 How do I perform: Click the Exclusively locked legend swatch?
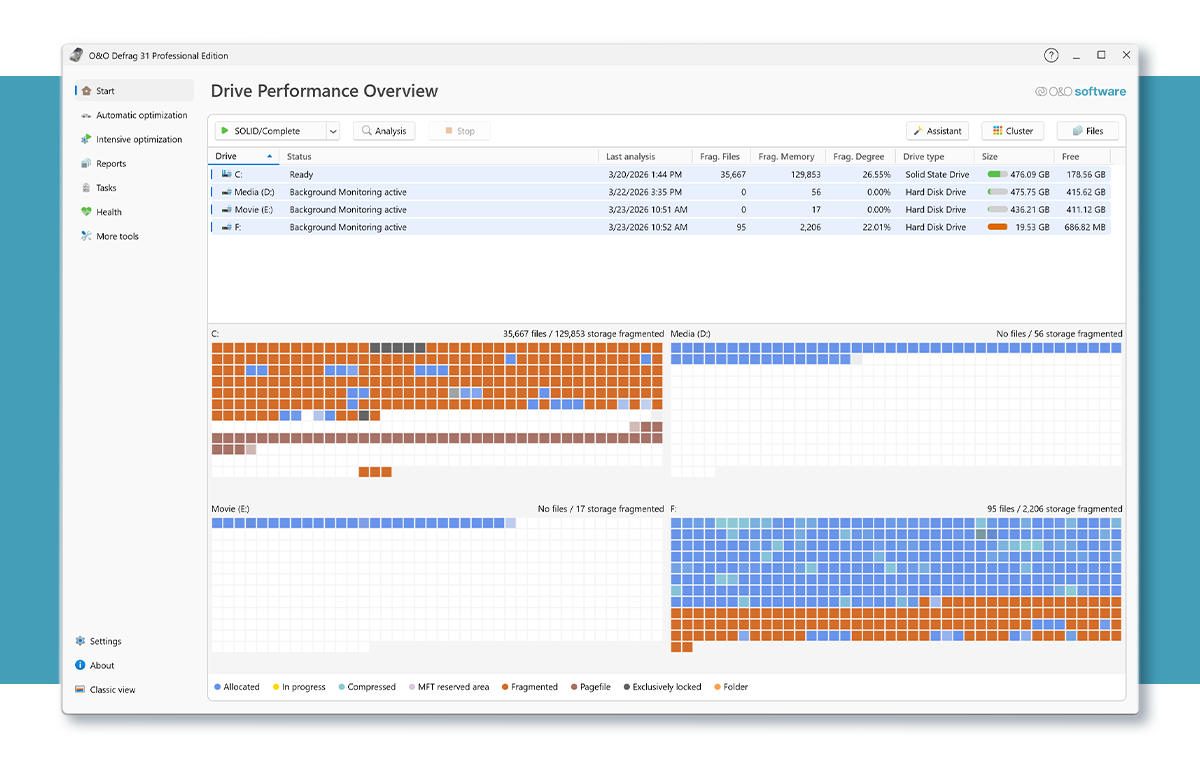[x=627, y=687]
